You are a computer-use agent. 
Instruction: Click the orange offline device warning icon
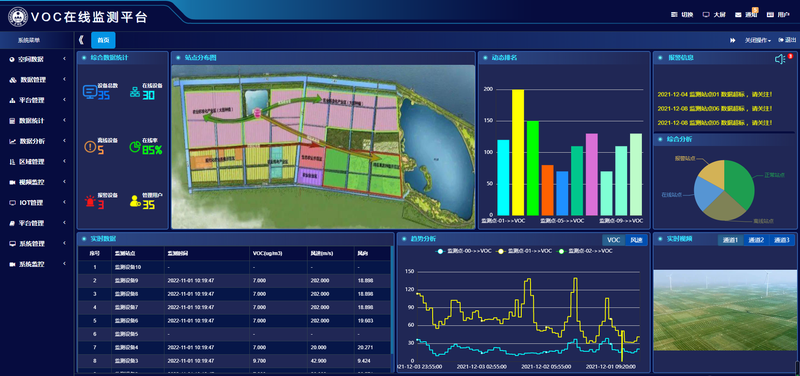coord(90,147)
